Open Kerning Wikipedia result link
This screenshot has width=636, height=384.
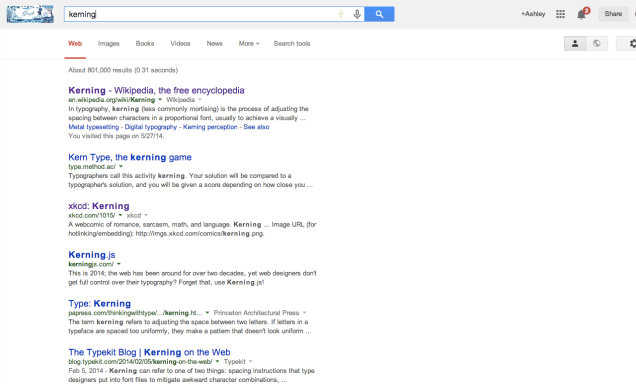[156, 90]
